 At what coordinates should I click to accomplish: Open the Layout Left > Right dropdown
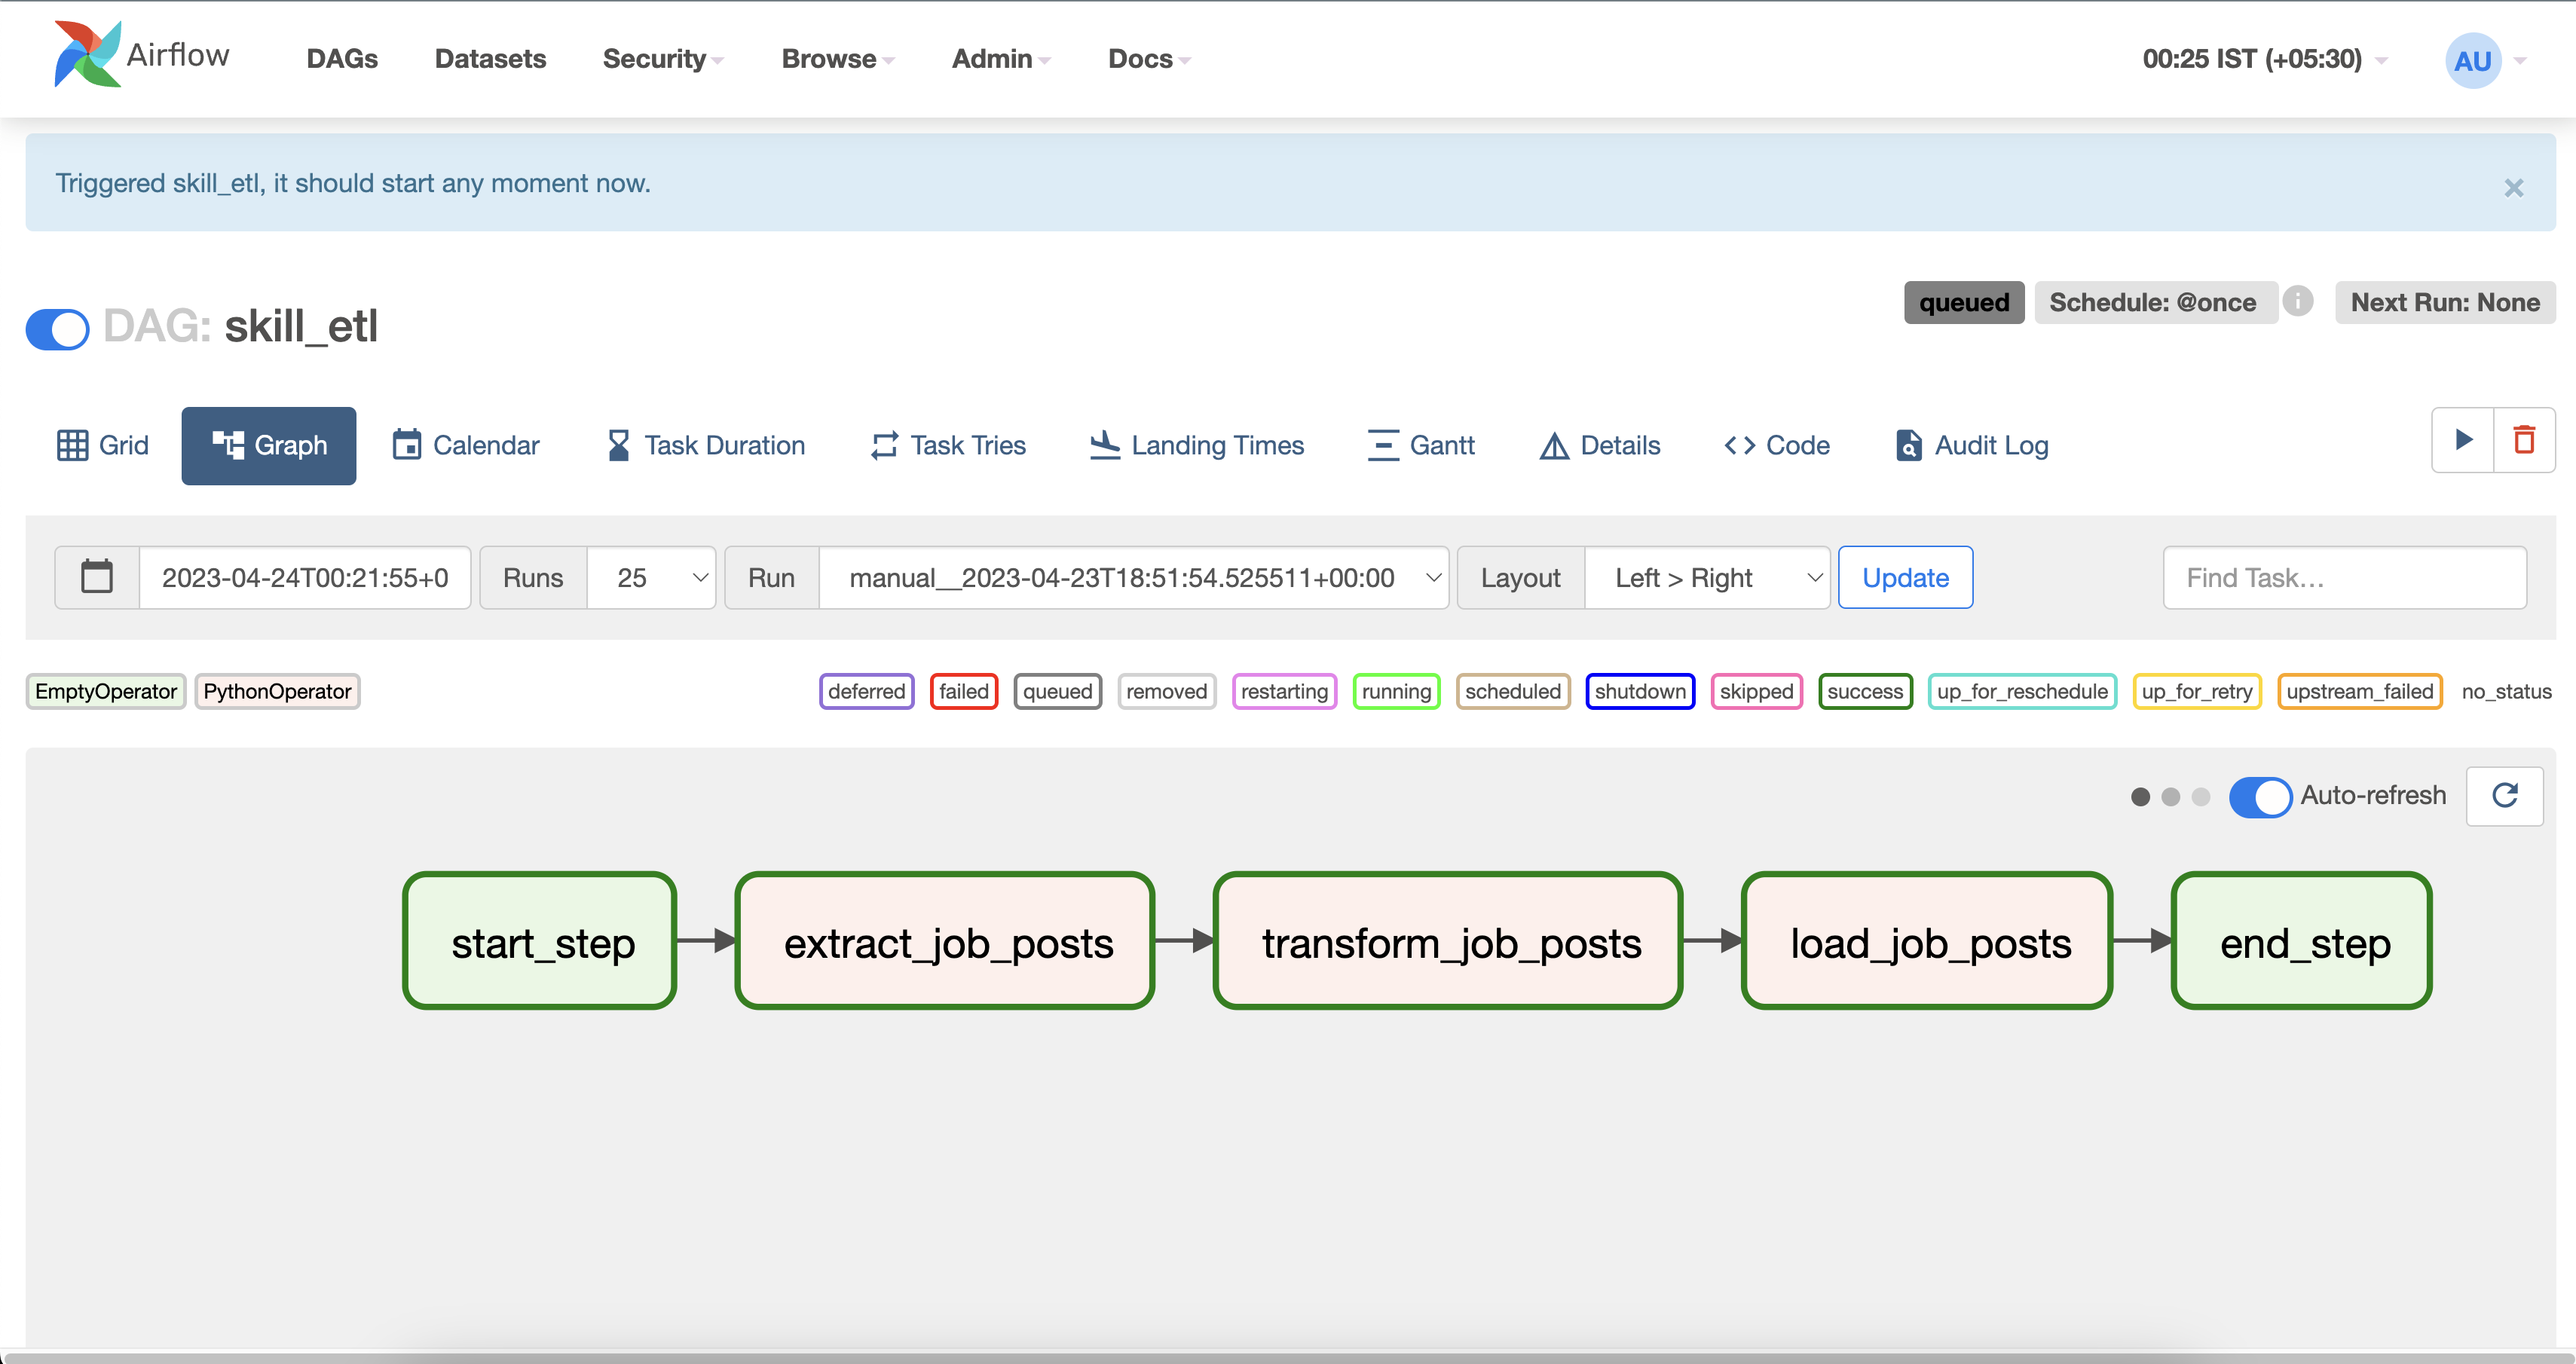(x=1706, y=577)
